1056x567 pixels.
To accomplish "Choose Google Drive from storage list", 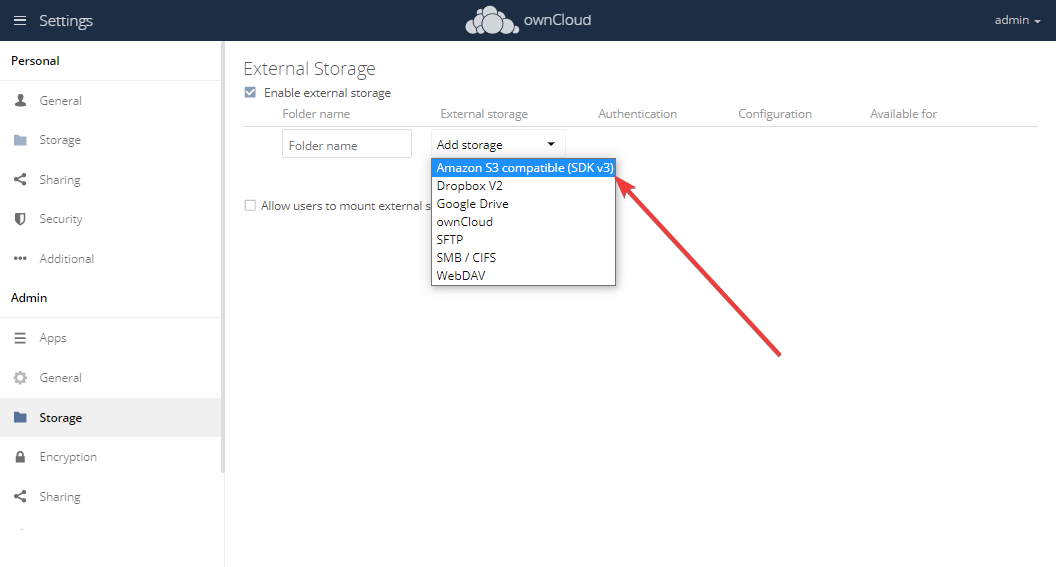I will click(472, 204).
